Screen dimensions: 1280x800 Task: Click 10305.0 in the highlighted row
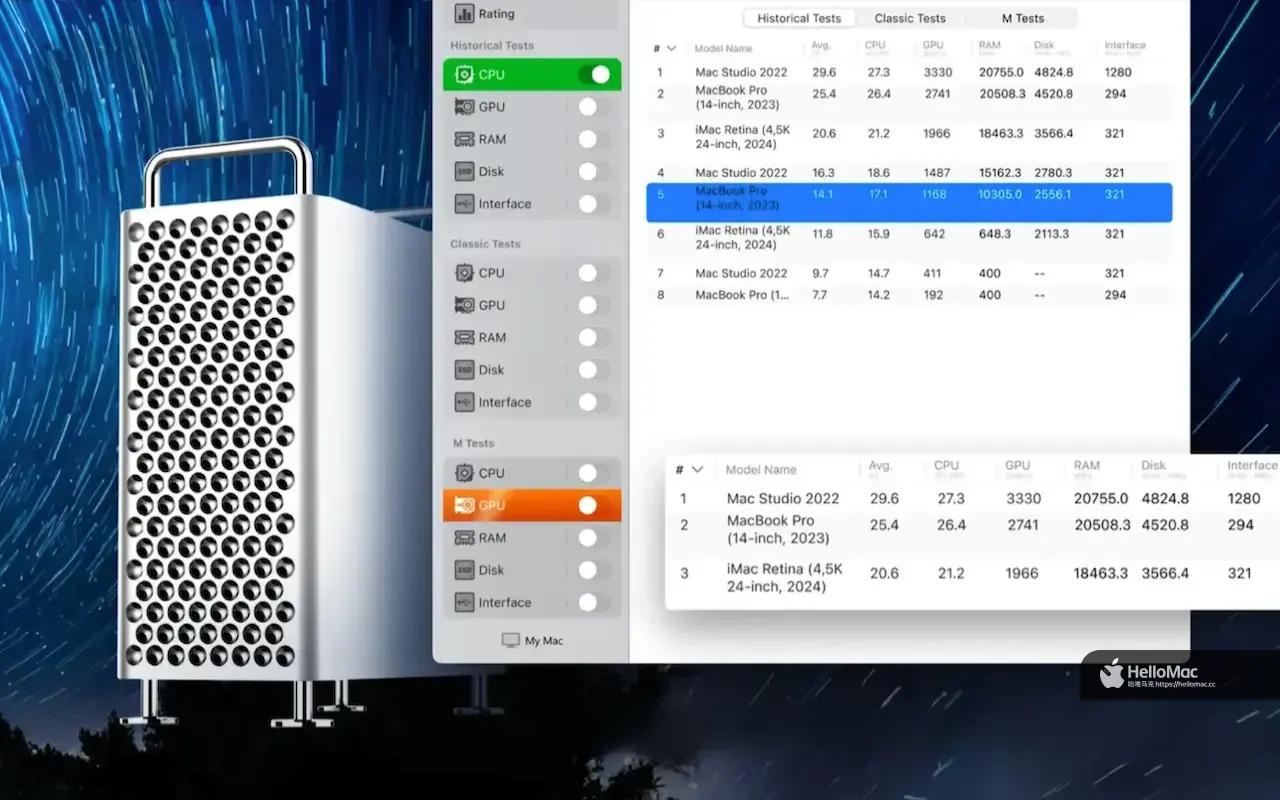[1000, 195]
